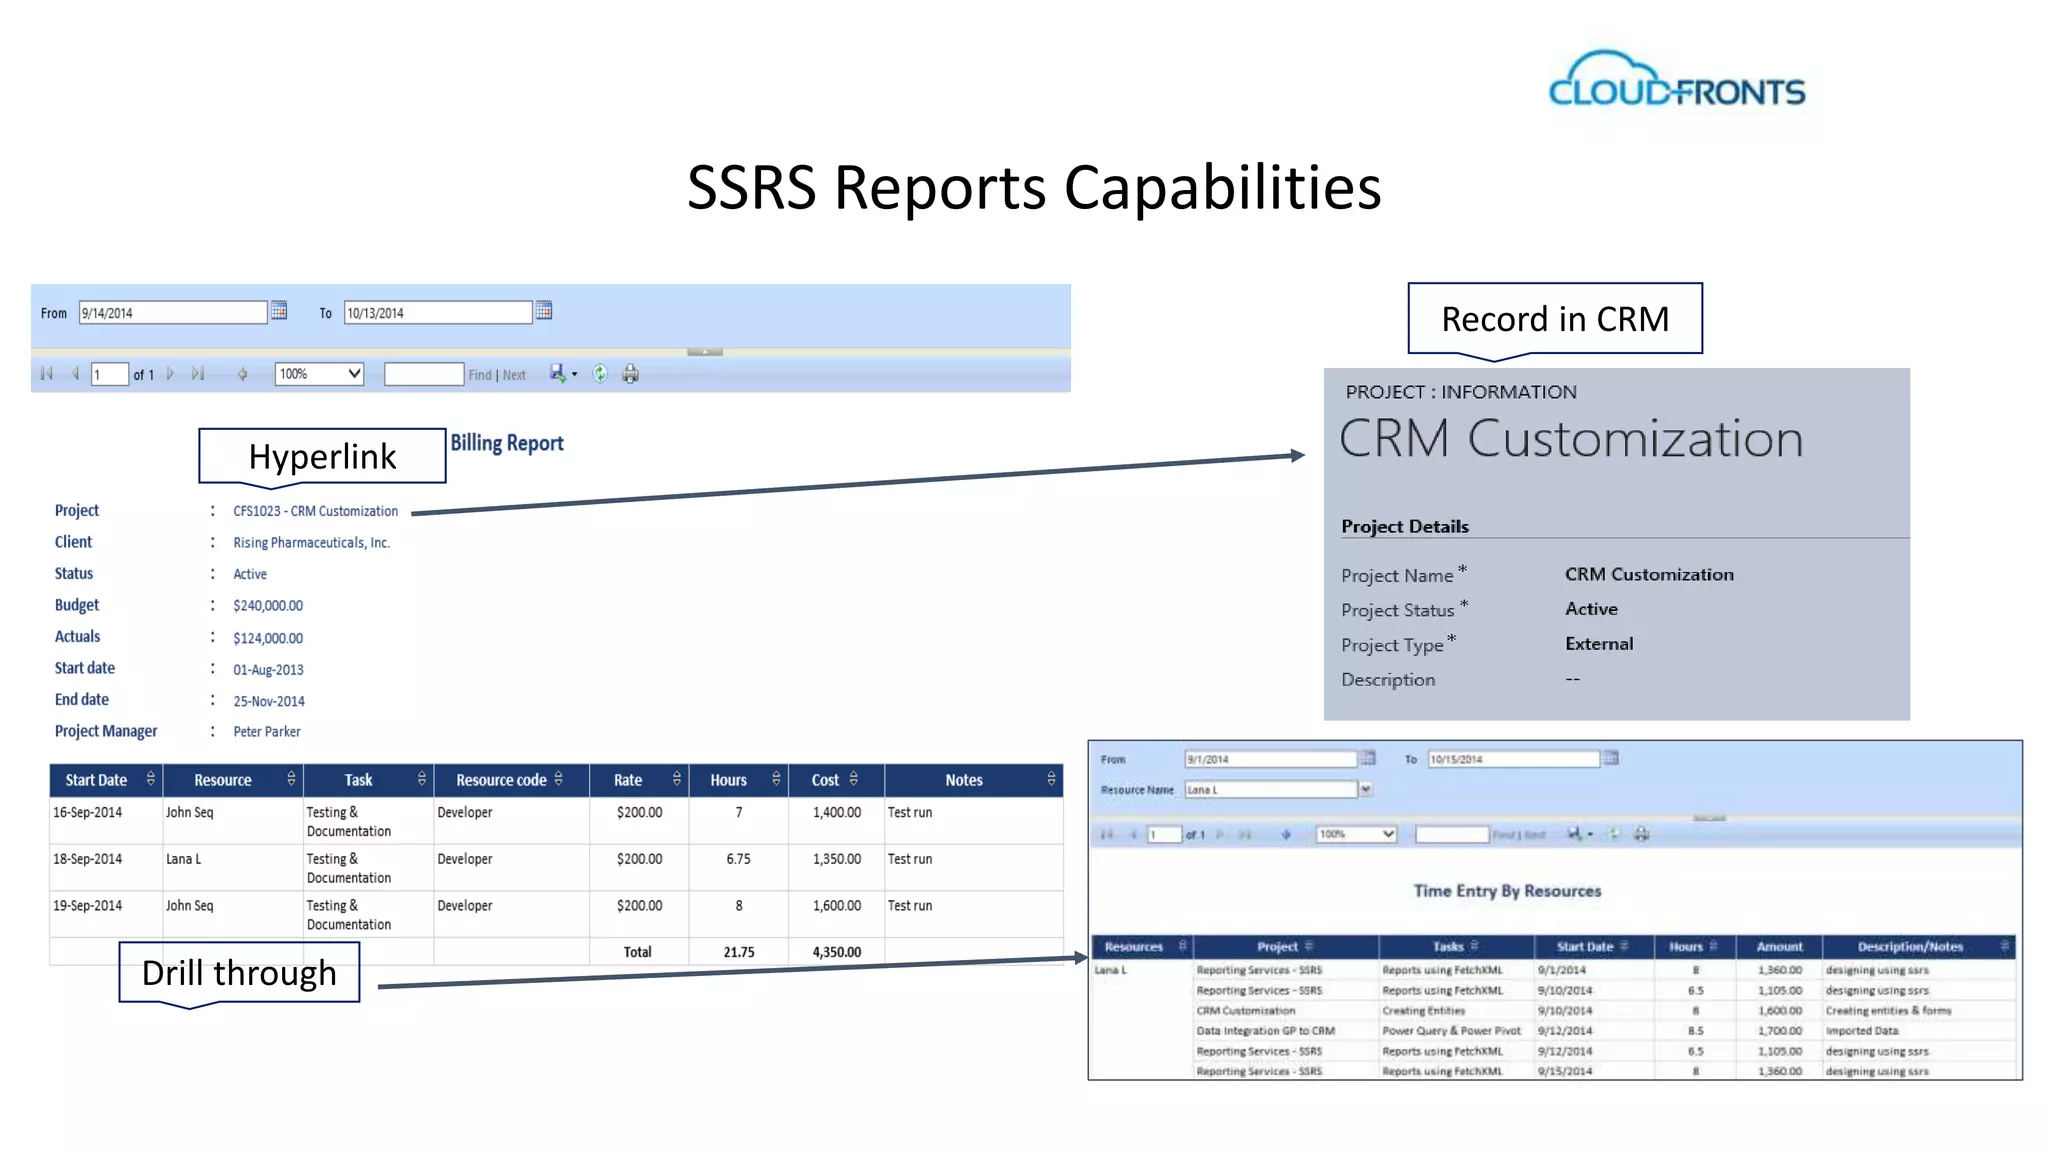2048x1152 pixels.
Task: Click the Peter Parker project manager value
Action: [267, 732]
